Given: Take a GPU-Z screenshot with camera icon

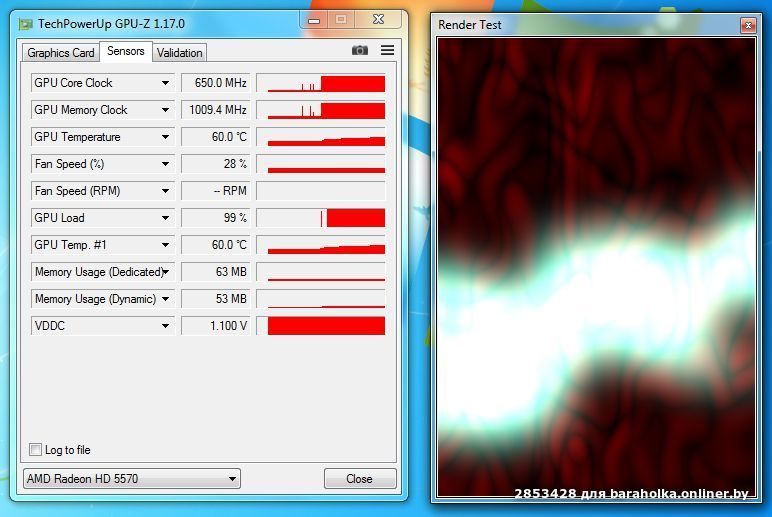Looking at the screenshot, I should tap(360, 50).
